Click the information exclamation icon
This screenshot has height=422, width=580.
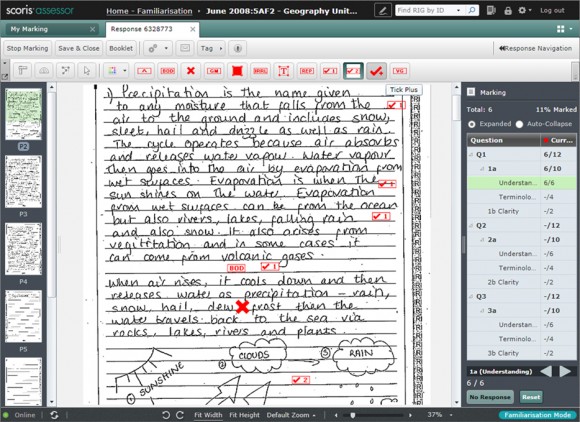(x=238, y=48)
